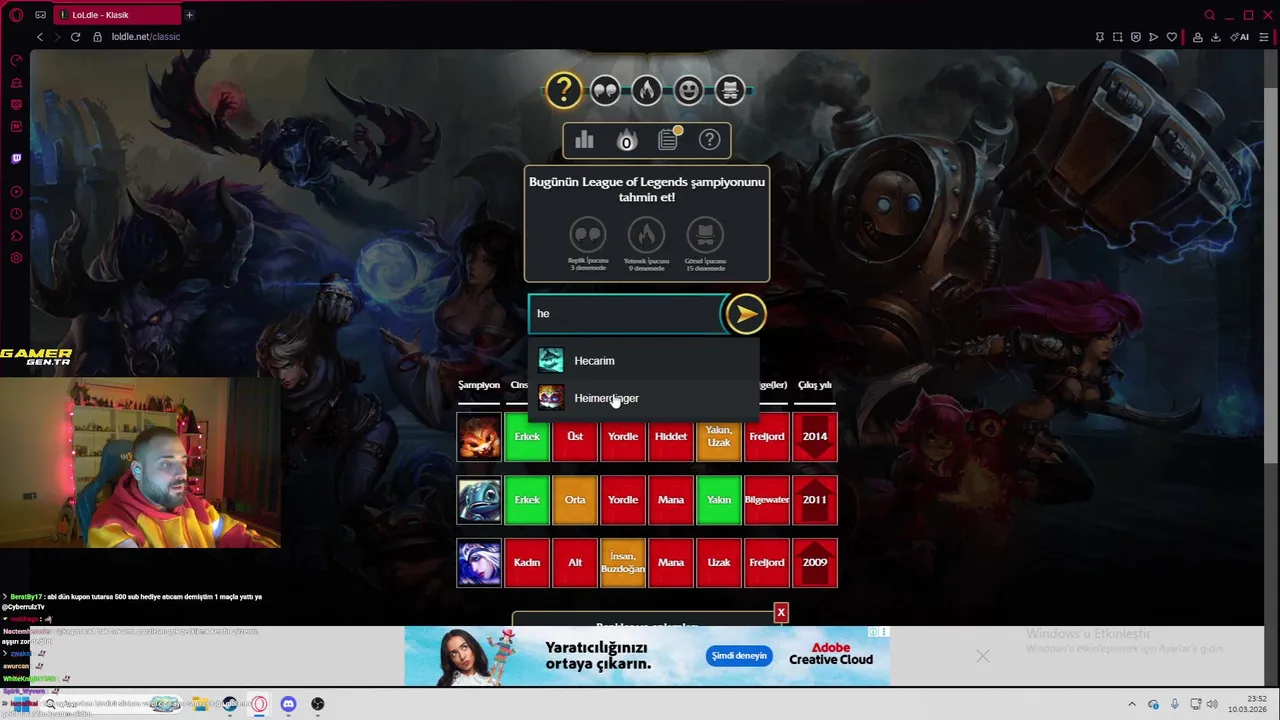Open the Emoji mode smiley icon

(x=689, y=91)
